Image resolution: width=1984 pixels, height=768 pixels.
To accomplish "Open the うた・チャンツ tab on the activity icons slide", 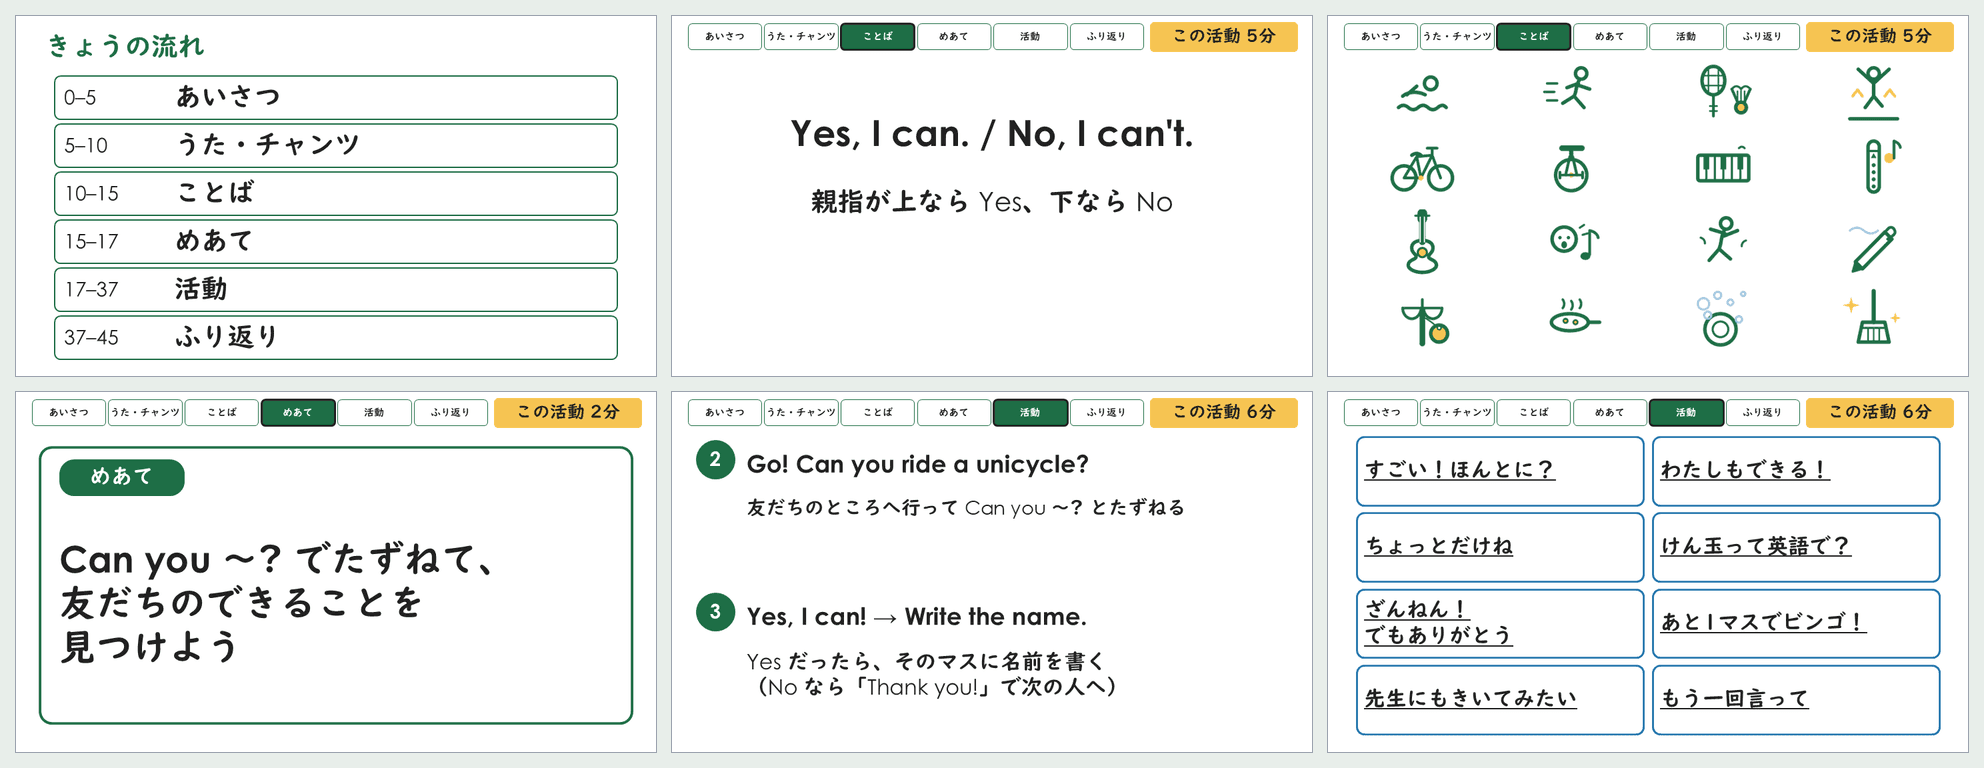I will click(x=1457, y=37).
